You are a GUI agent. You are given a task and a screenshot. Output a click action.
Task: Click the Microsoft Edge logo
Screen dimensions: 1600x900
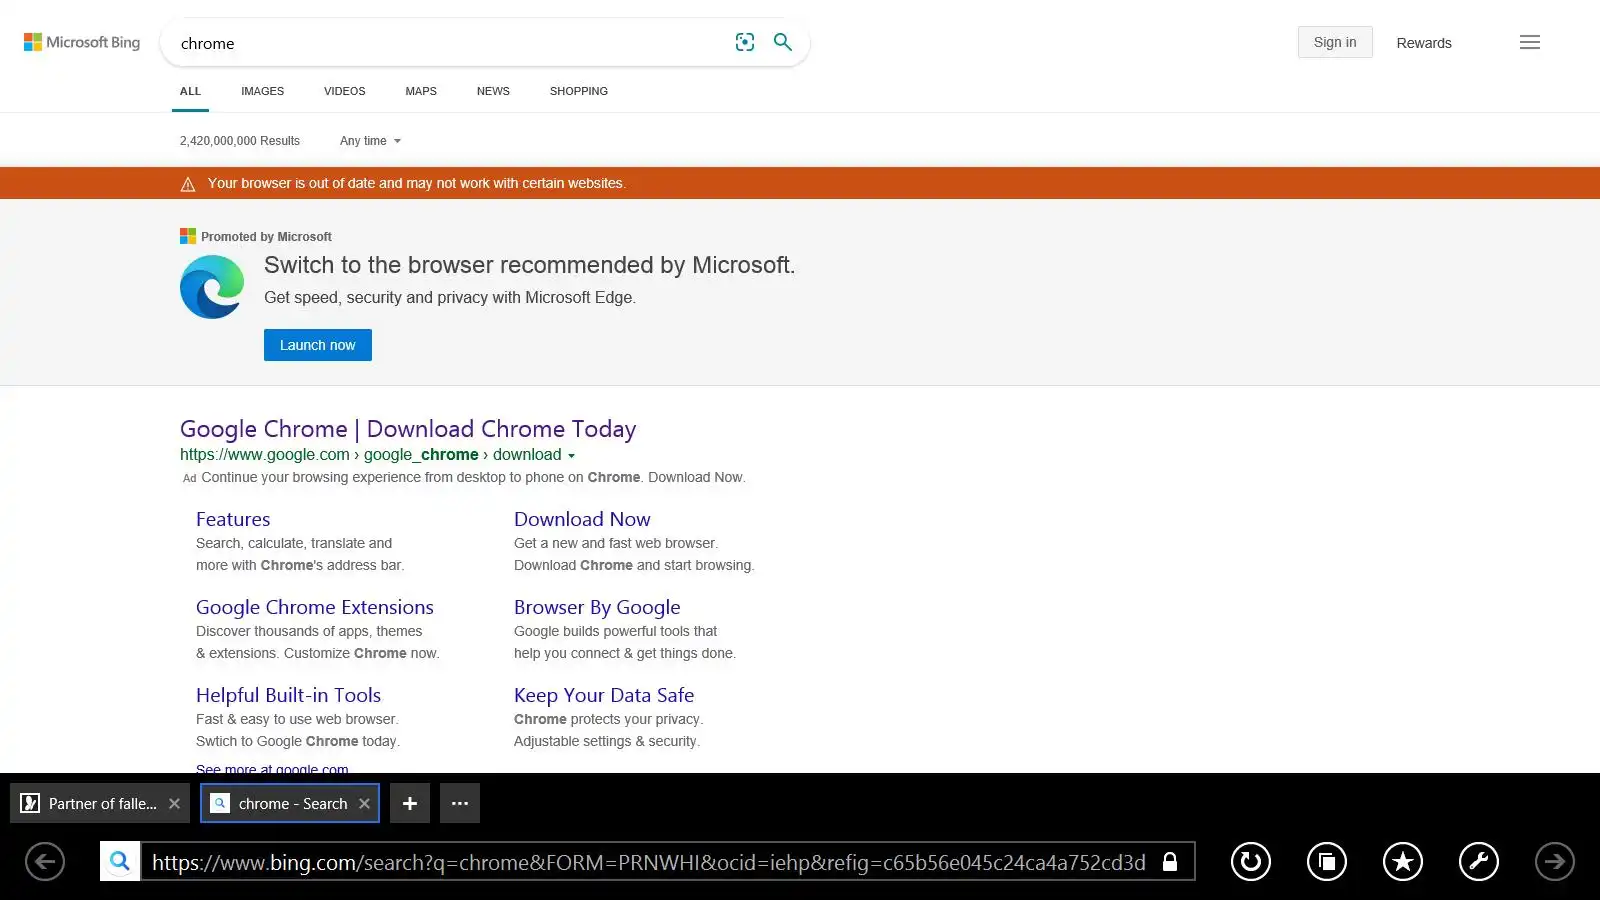212,287
